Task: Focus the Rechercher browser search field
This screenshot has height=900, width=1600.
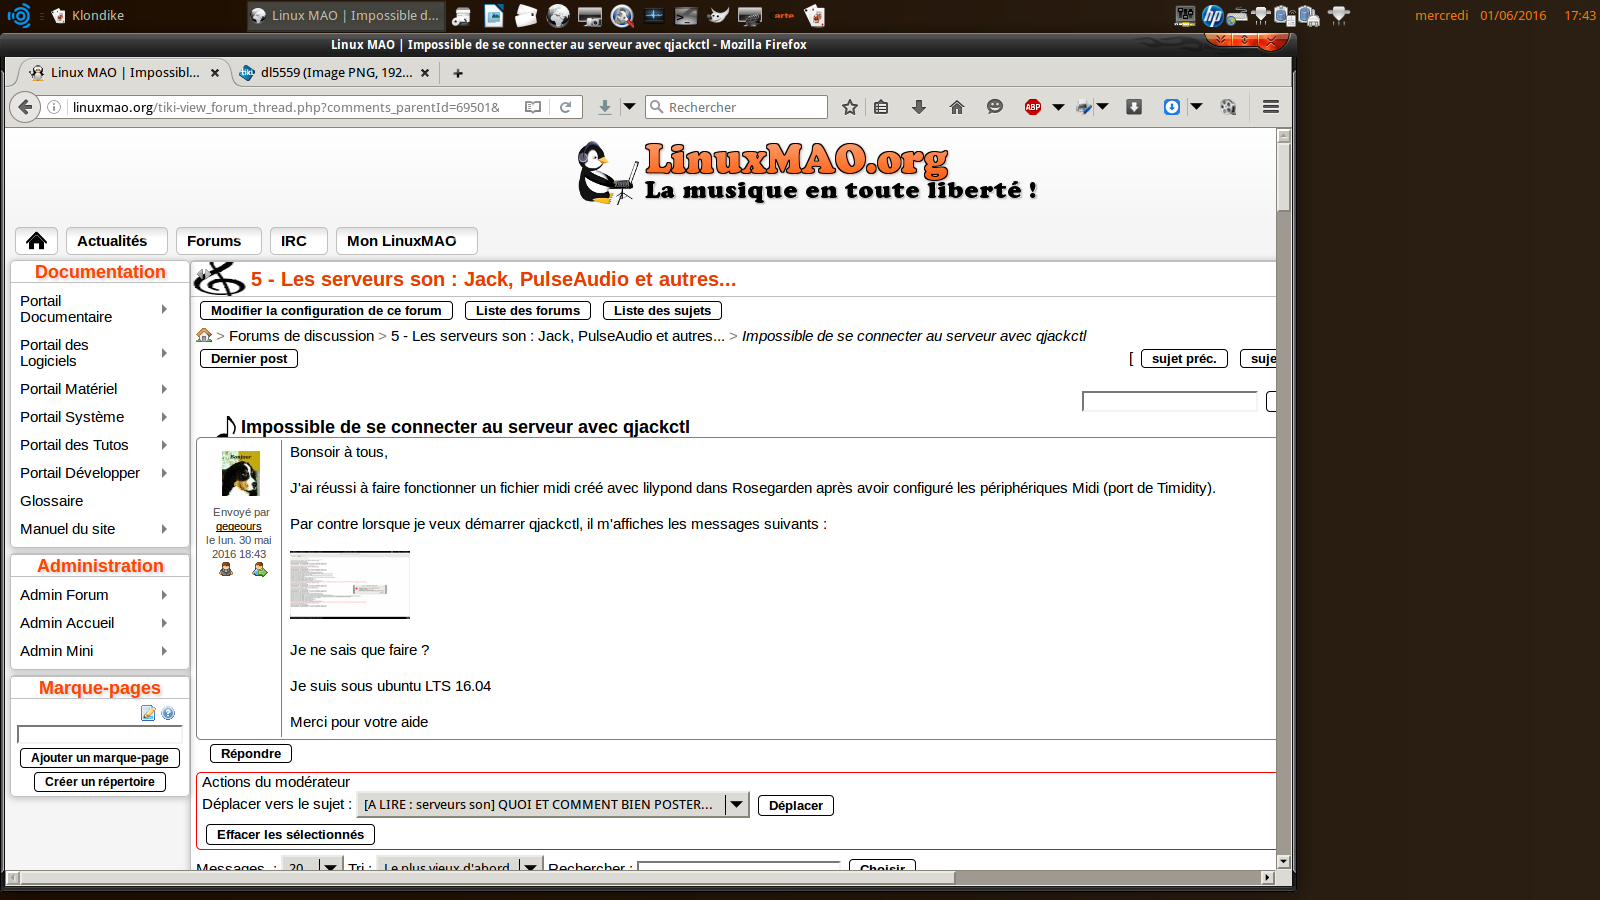Action: 736,107
